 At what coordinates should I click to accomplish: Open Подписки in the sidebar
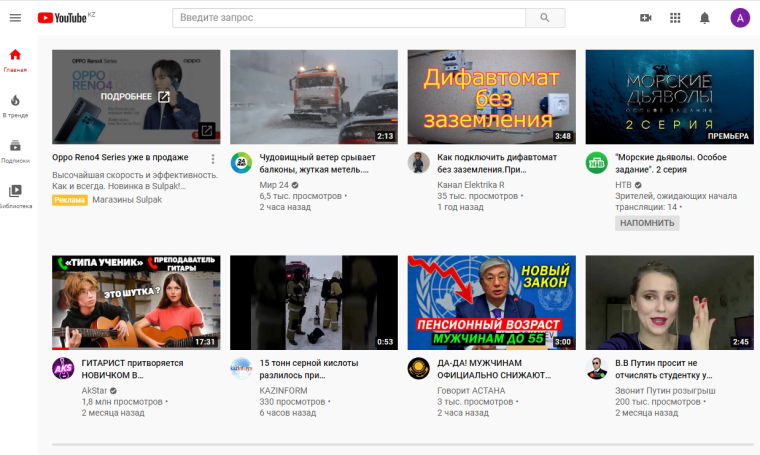[x=15, y=150]
